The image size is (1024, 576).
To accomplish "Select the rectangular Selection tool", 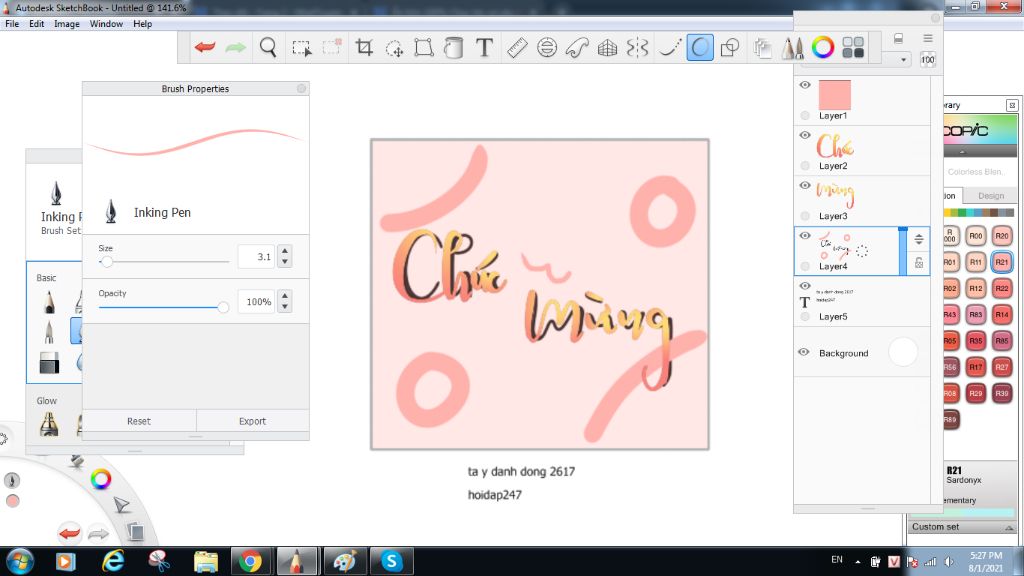I will pyautogui.click(x=301, y=48).
